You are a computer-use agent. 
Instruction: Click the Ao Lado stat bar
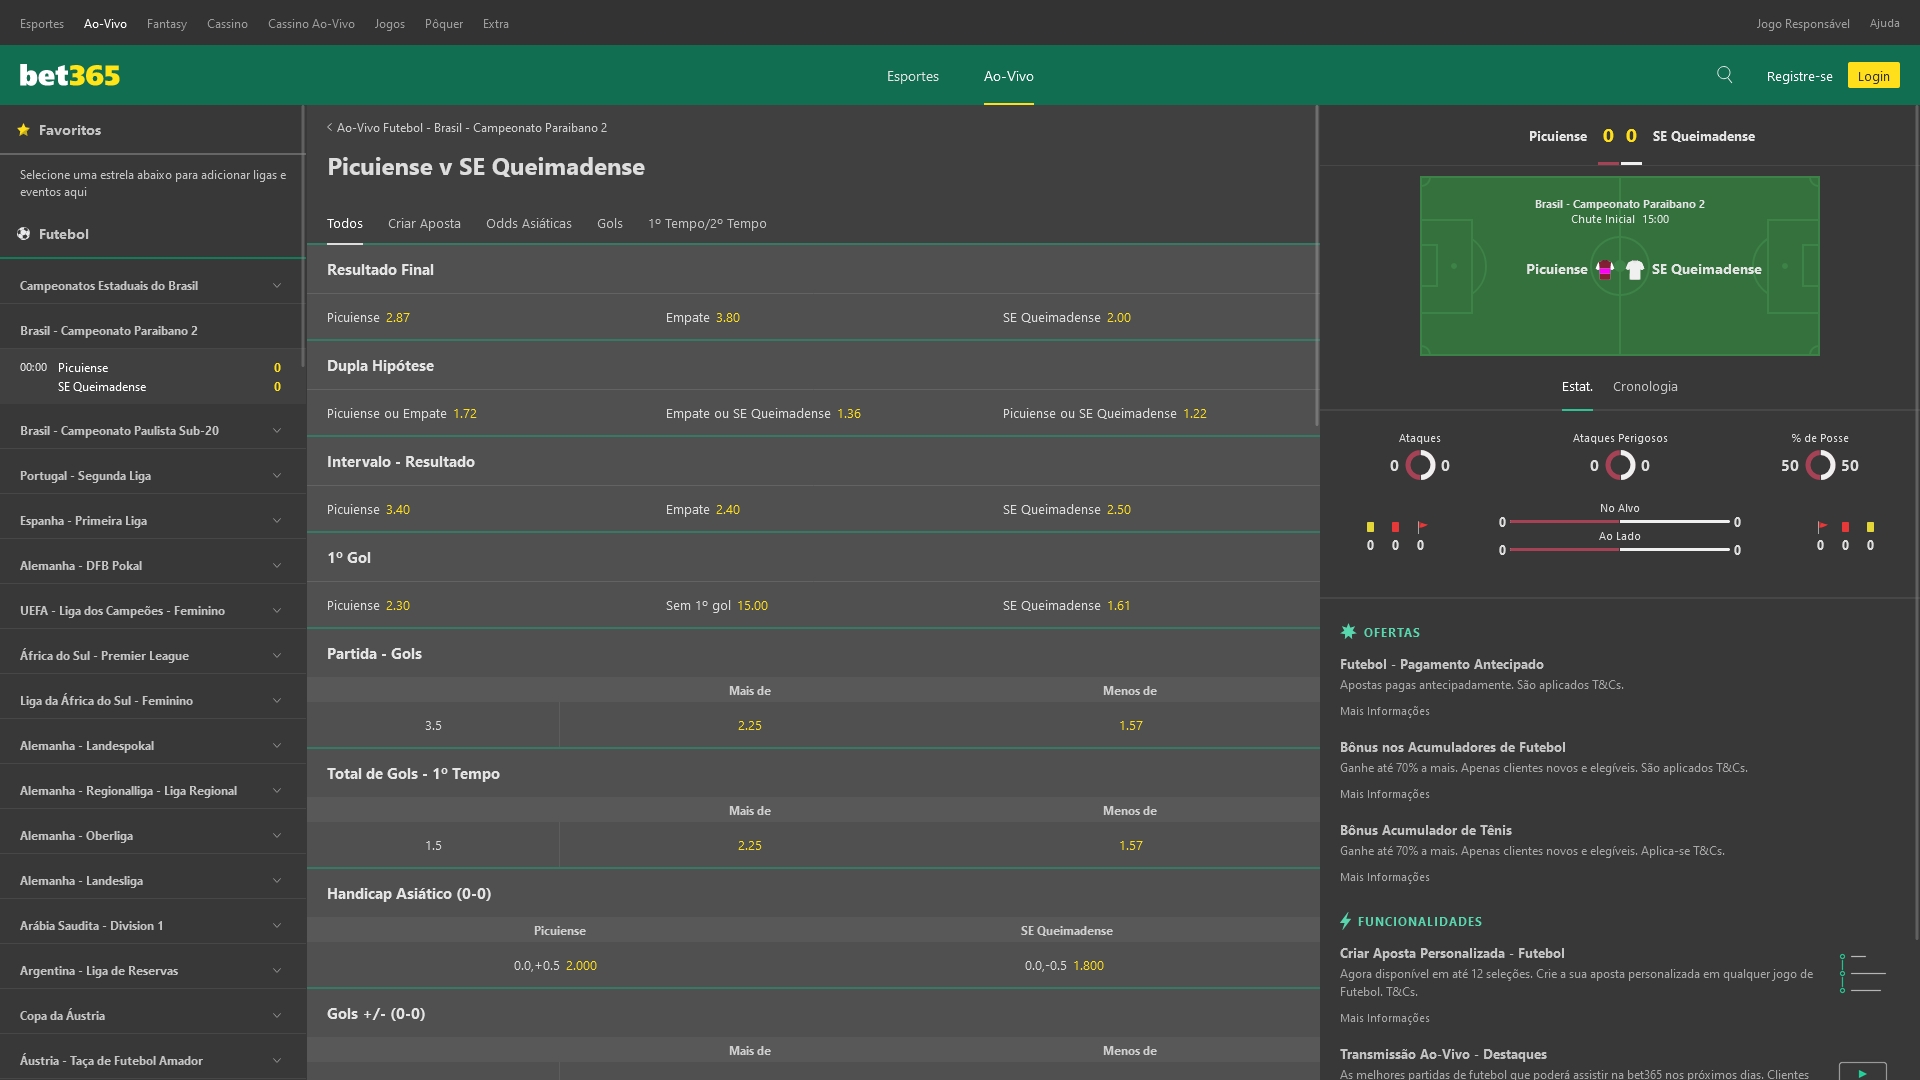pos(1619,550)
